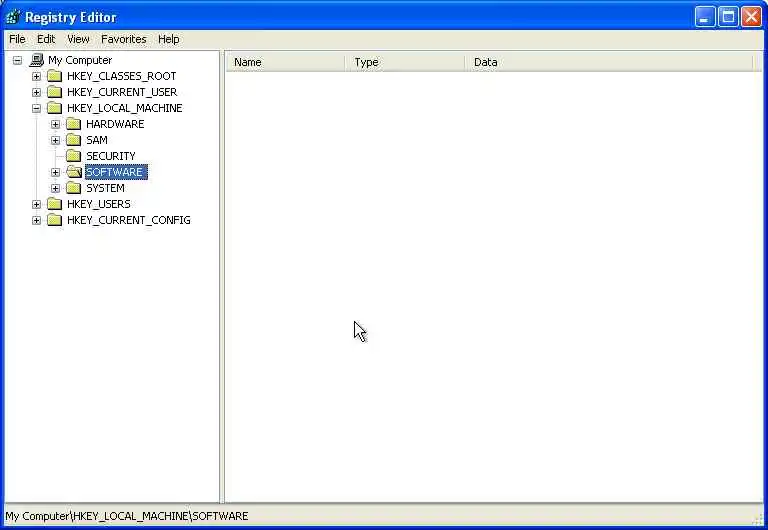Select the HKEY_CURRENT_USER label
This screenshot has width=768, height=530.
(122, 92)
